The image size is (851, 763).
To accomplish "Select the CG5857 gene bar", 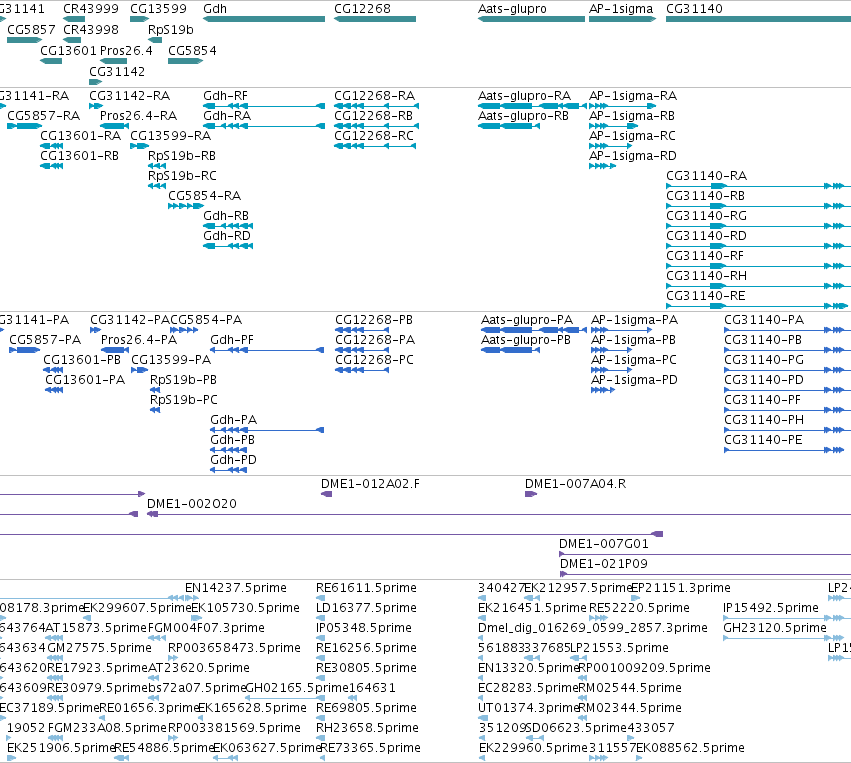I will pos(25,40).
